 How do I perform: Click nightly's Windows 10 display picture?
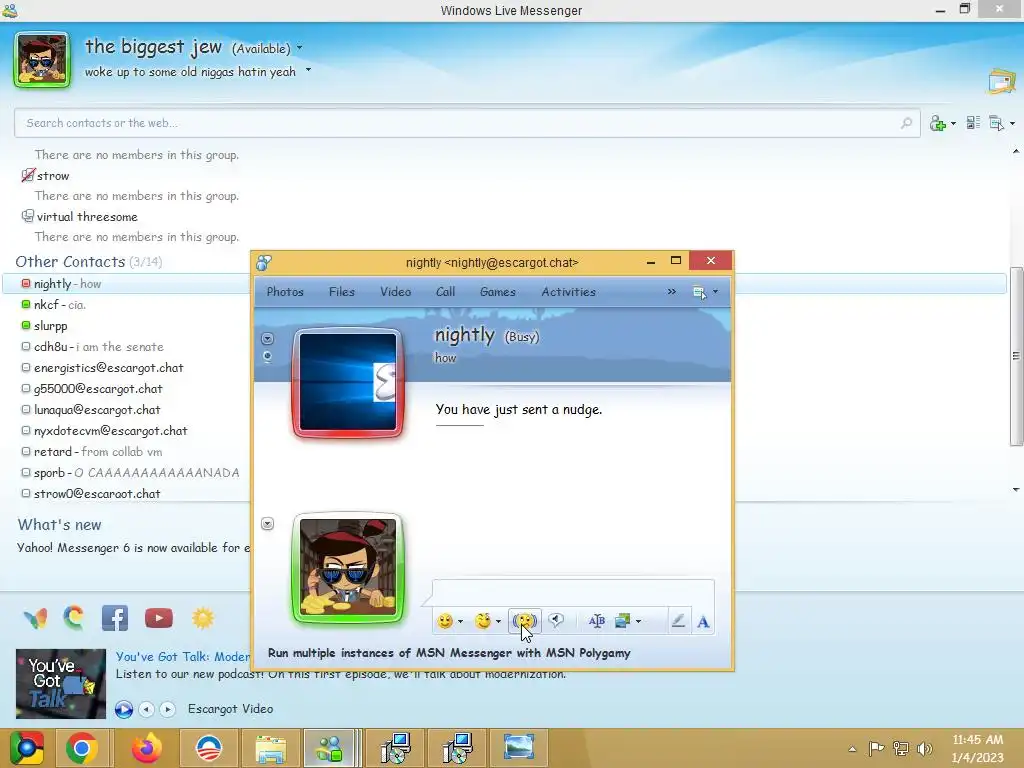click(x=347, y=383)
